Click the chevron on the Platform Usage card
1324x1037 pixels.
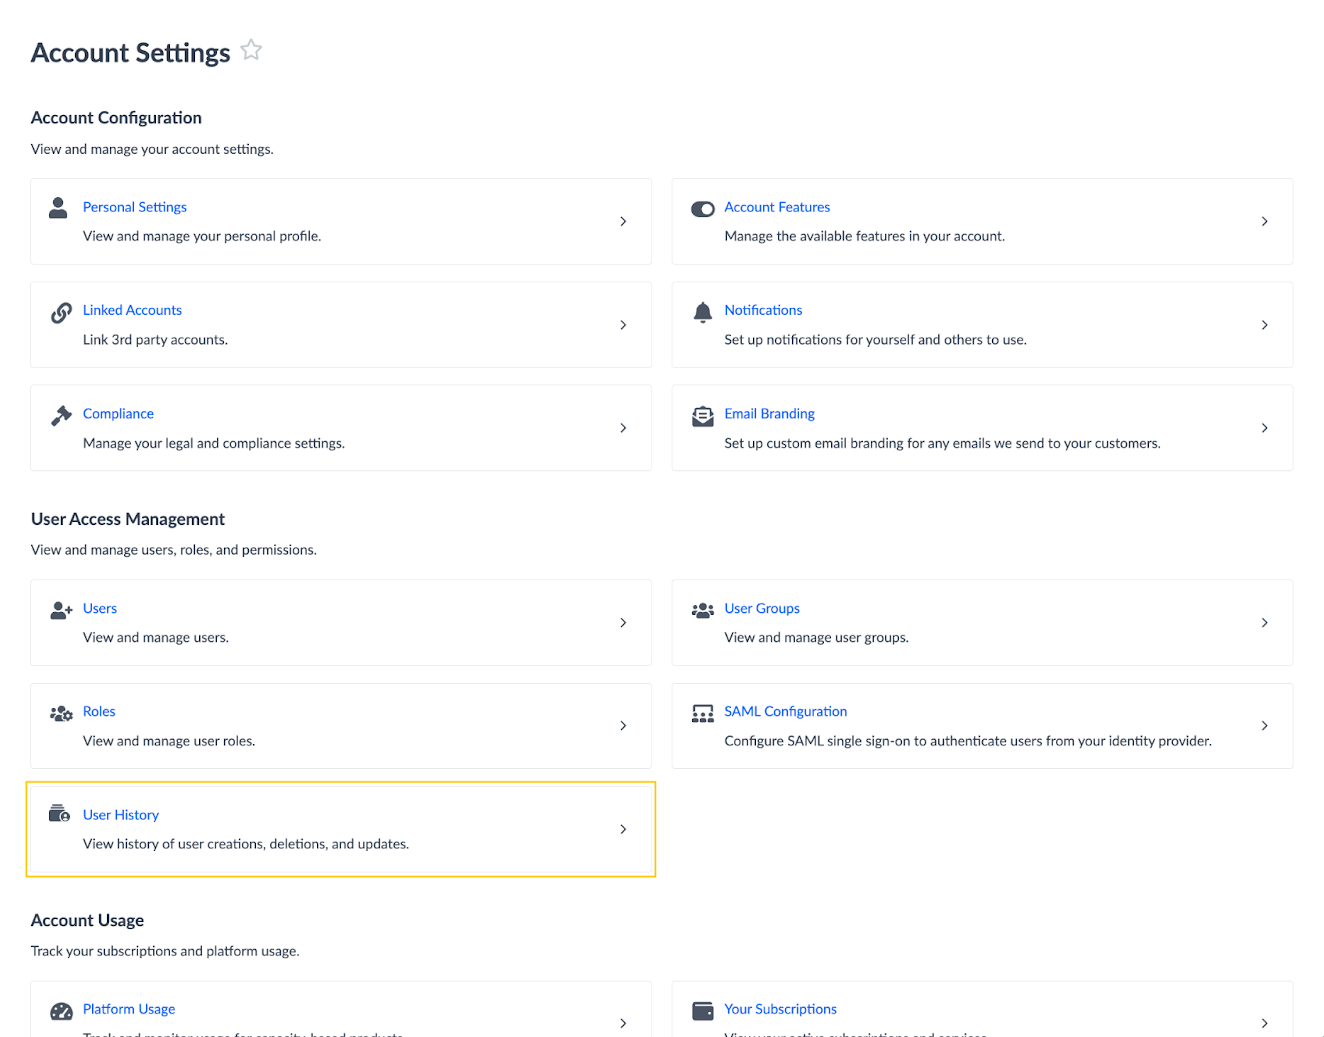point(623,1023)
